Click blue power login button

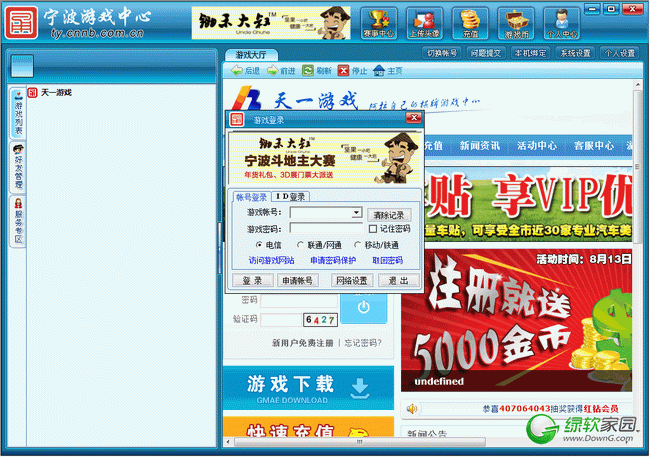coord(364,307)
